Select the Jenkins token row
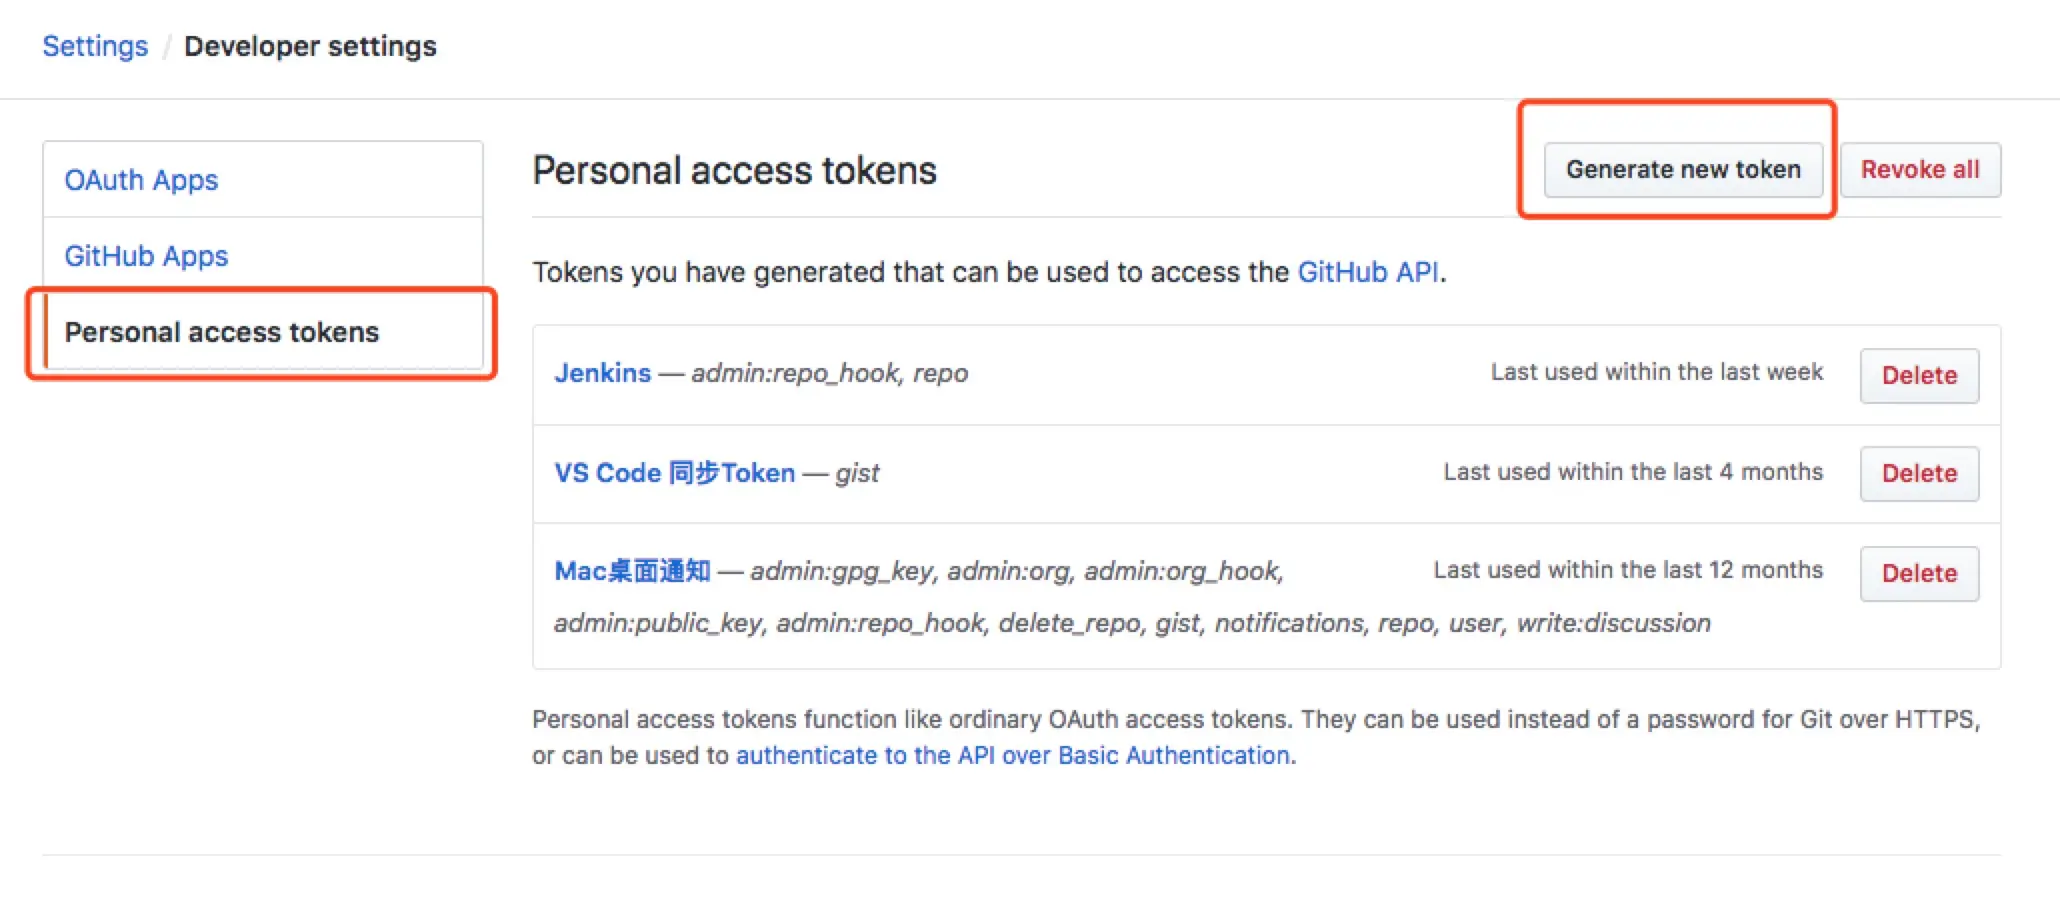2060x906 pixels. point(1100,375)
